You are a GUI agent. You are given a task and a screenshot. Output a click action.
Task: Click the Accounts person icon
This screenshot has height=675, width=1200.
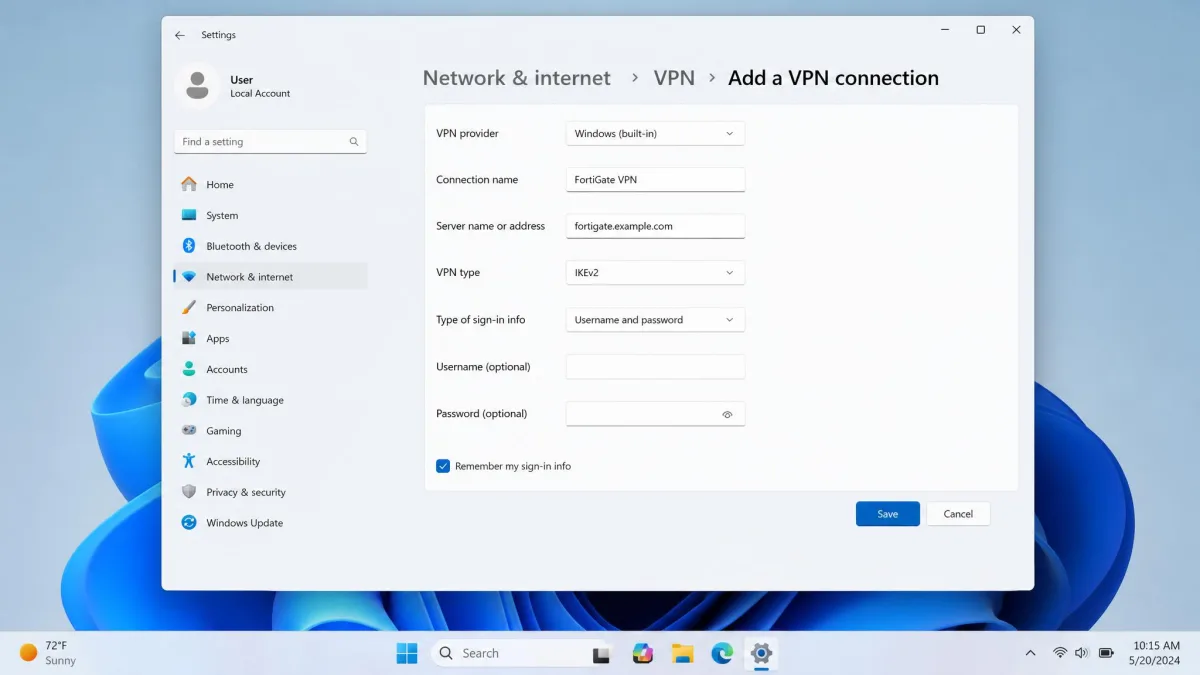189,369
